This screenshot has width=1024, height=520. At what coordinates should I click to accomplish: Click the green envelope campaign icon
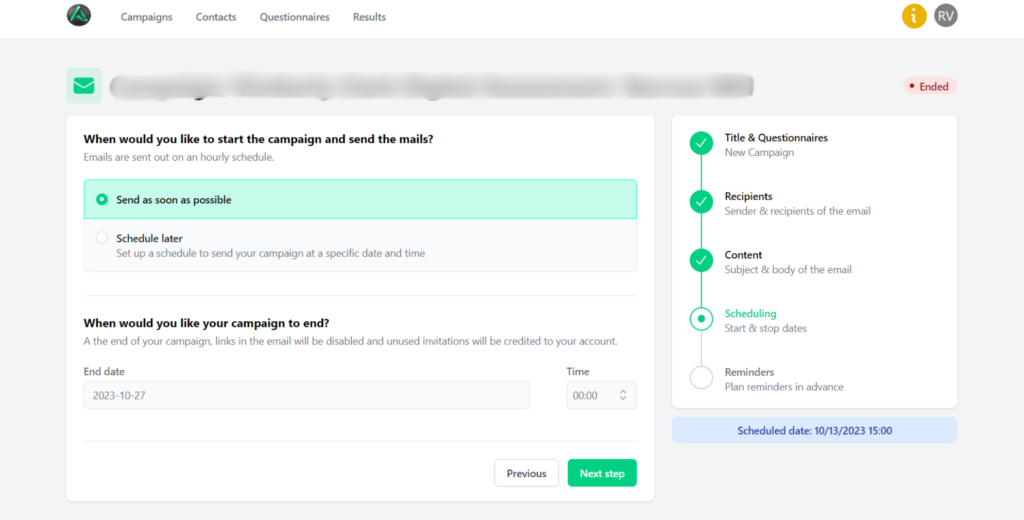(x=84, y=86)
